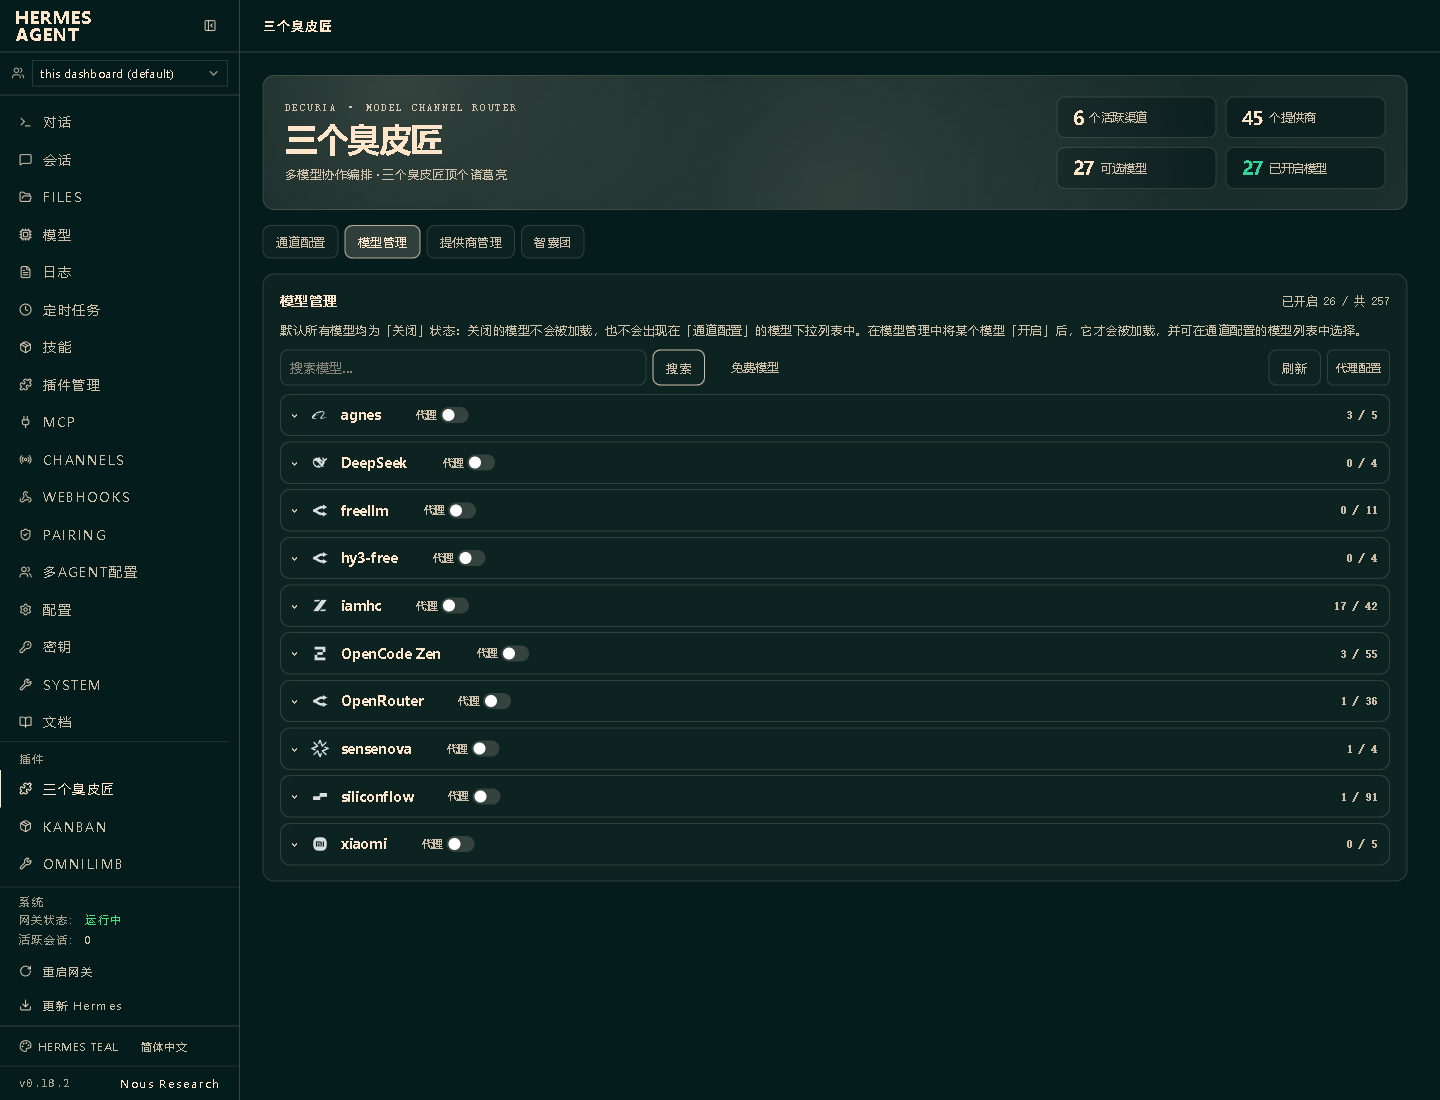The width and height of the screenshot is (1440, 1100).
Task: Click the 插件管理 puzzle icon
Action: [x=26, y=385]
